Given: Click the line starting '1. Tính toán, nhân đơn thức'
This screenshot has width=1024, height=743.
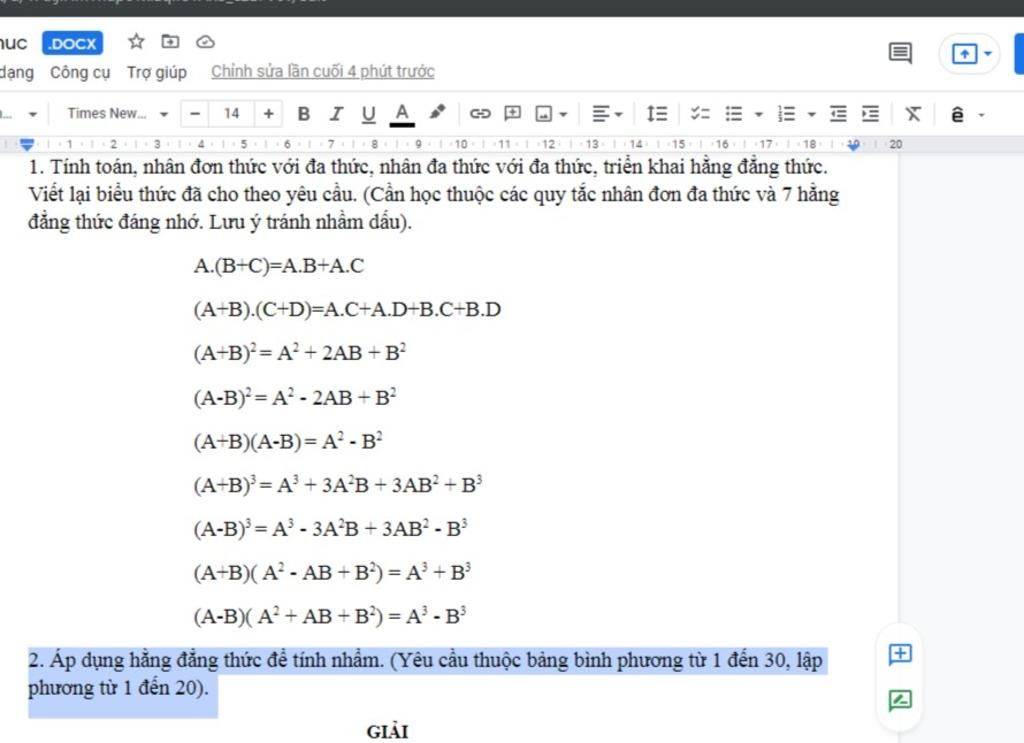Looking at the screenshot, I should [428, 167].
